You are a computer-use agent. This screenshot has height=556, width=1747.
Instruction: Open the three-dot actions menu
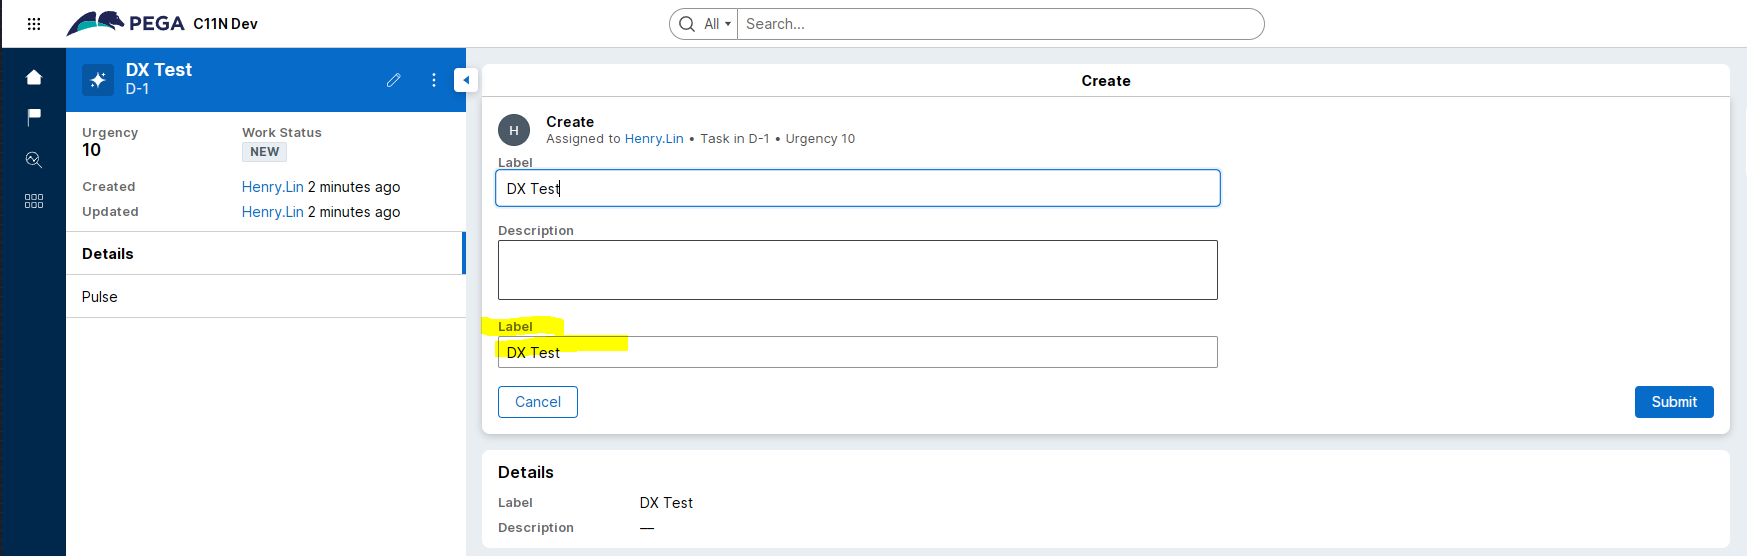pos(434,80)
